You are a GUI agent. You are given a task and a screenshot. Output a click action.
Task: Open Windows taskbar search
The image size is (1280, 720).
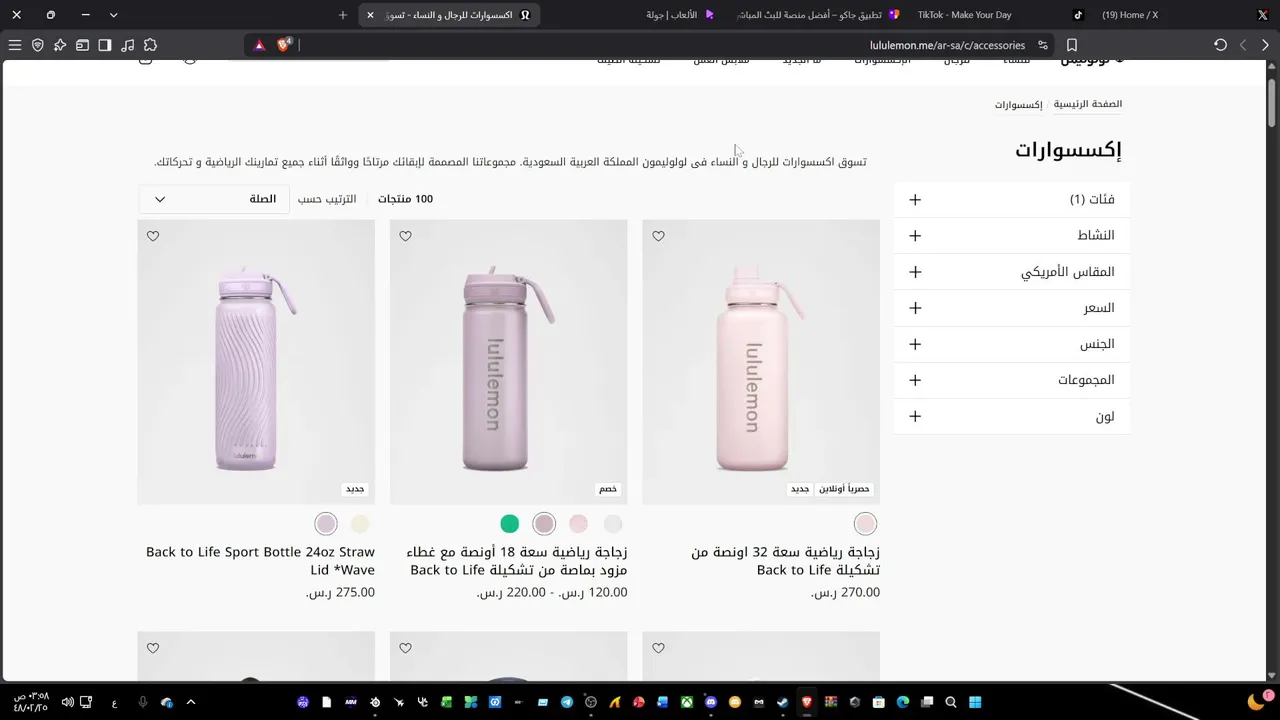click(x=951, y=702)
